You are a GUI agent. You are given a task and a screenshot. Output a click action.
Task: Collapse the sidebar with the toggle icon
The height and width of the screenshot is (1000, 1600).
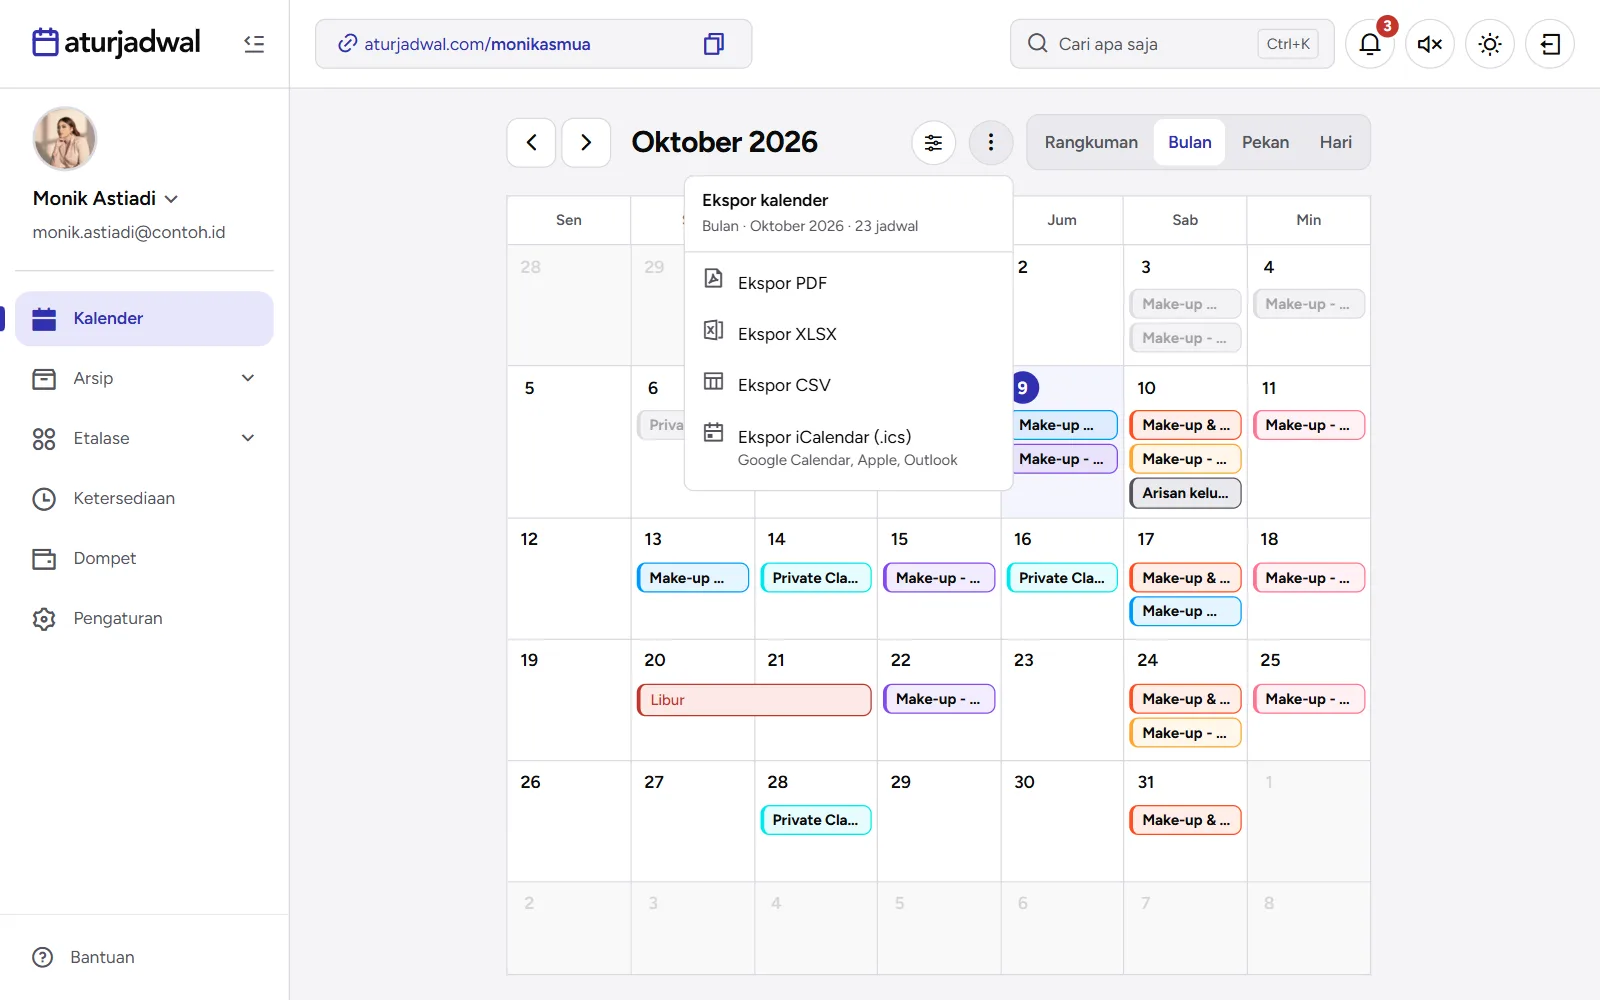click(x=254, y=44)
